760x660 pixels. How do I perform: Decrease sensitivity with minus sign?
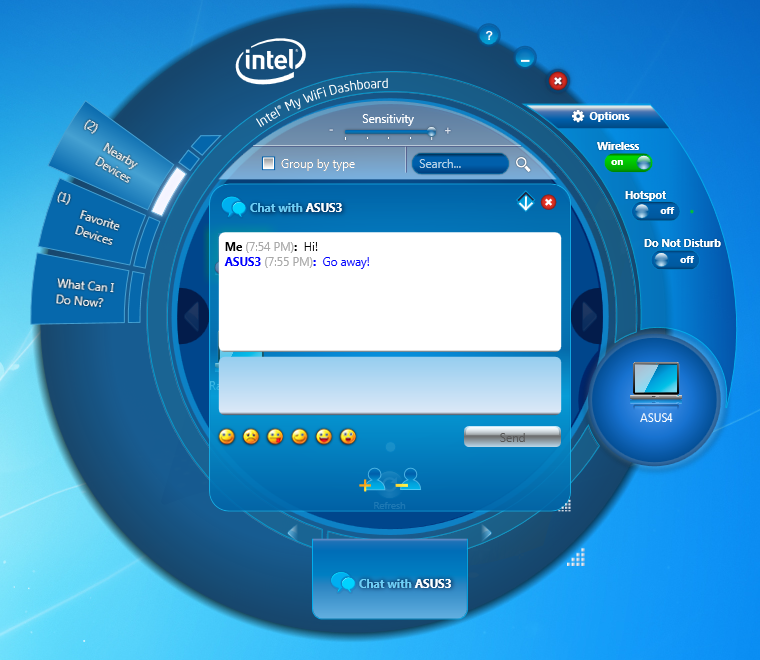[331, 130]
